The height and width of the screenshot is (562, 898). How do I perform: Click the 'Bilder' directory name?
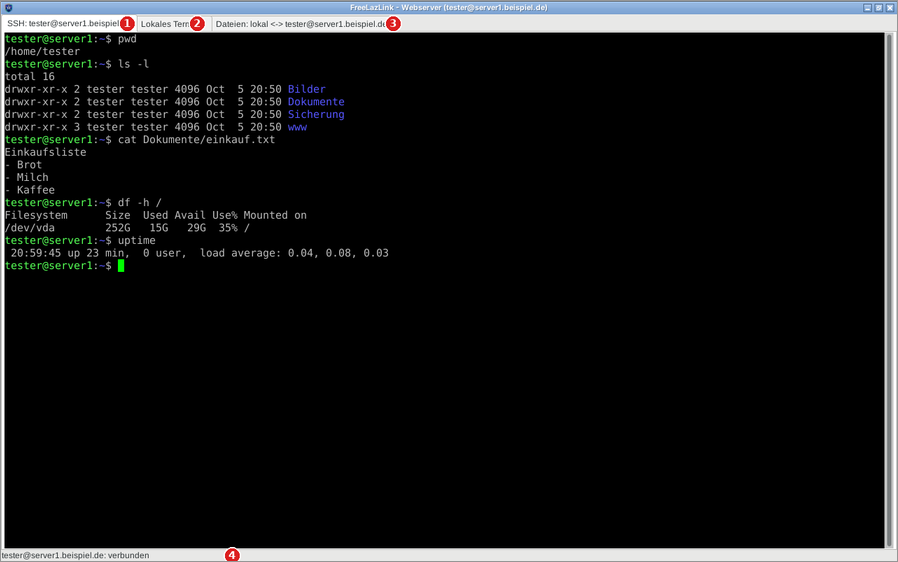(306, 89)
